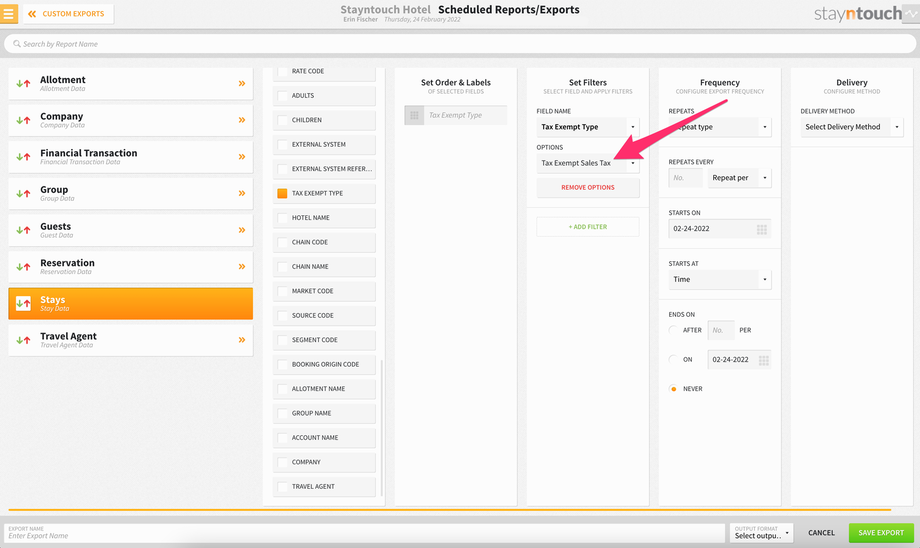
Task: Open the hamburger main menu
Action: pos(9,13)
